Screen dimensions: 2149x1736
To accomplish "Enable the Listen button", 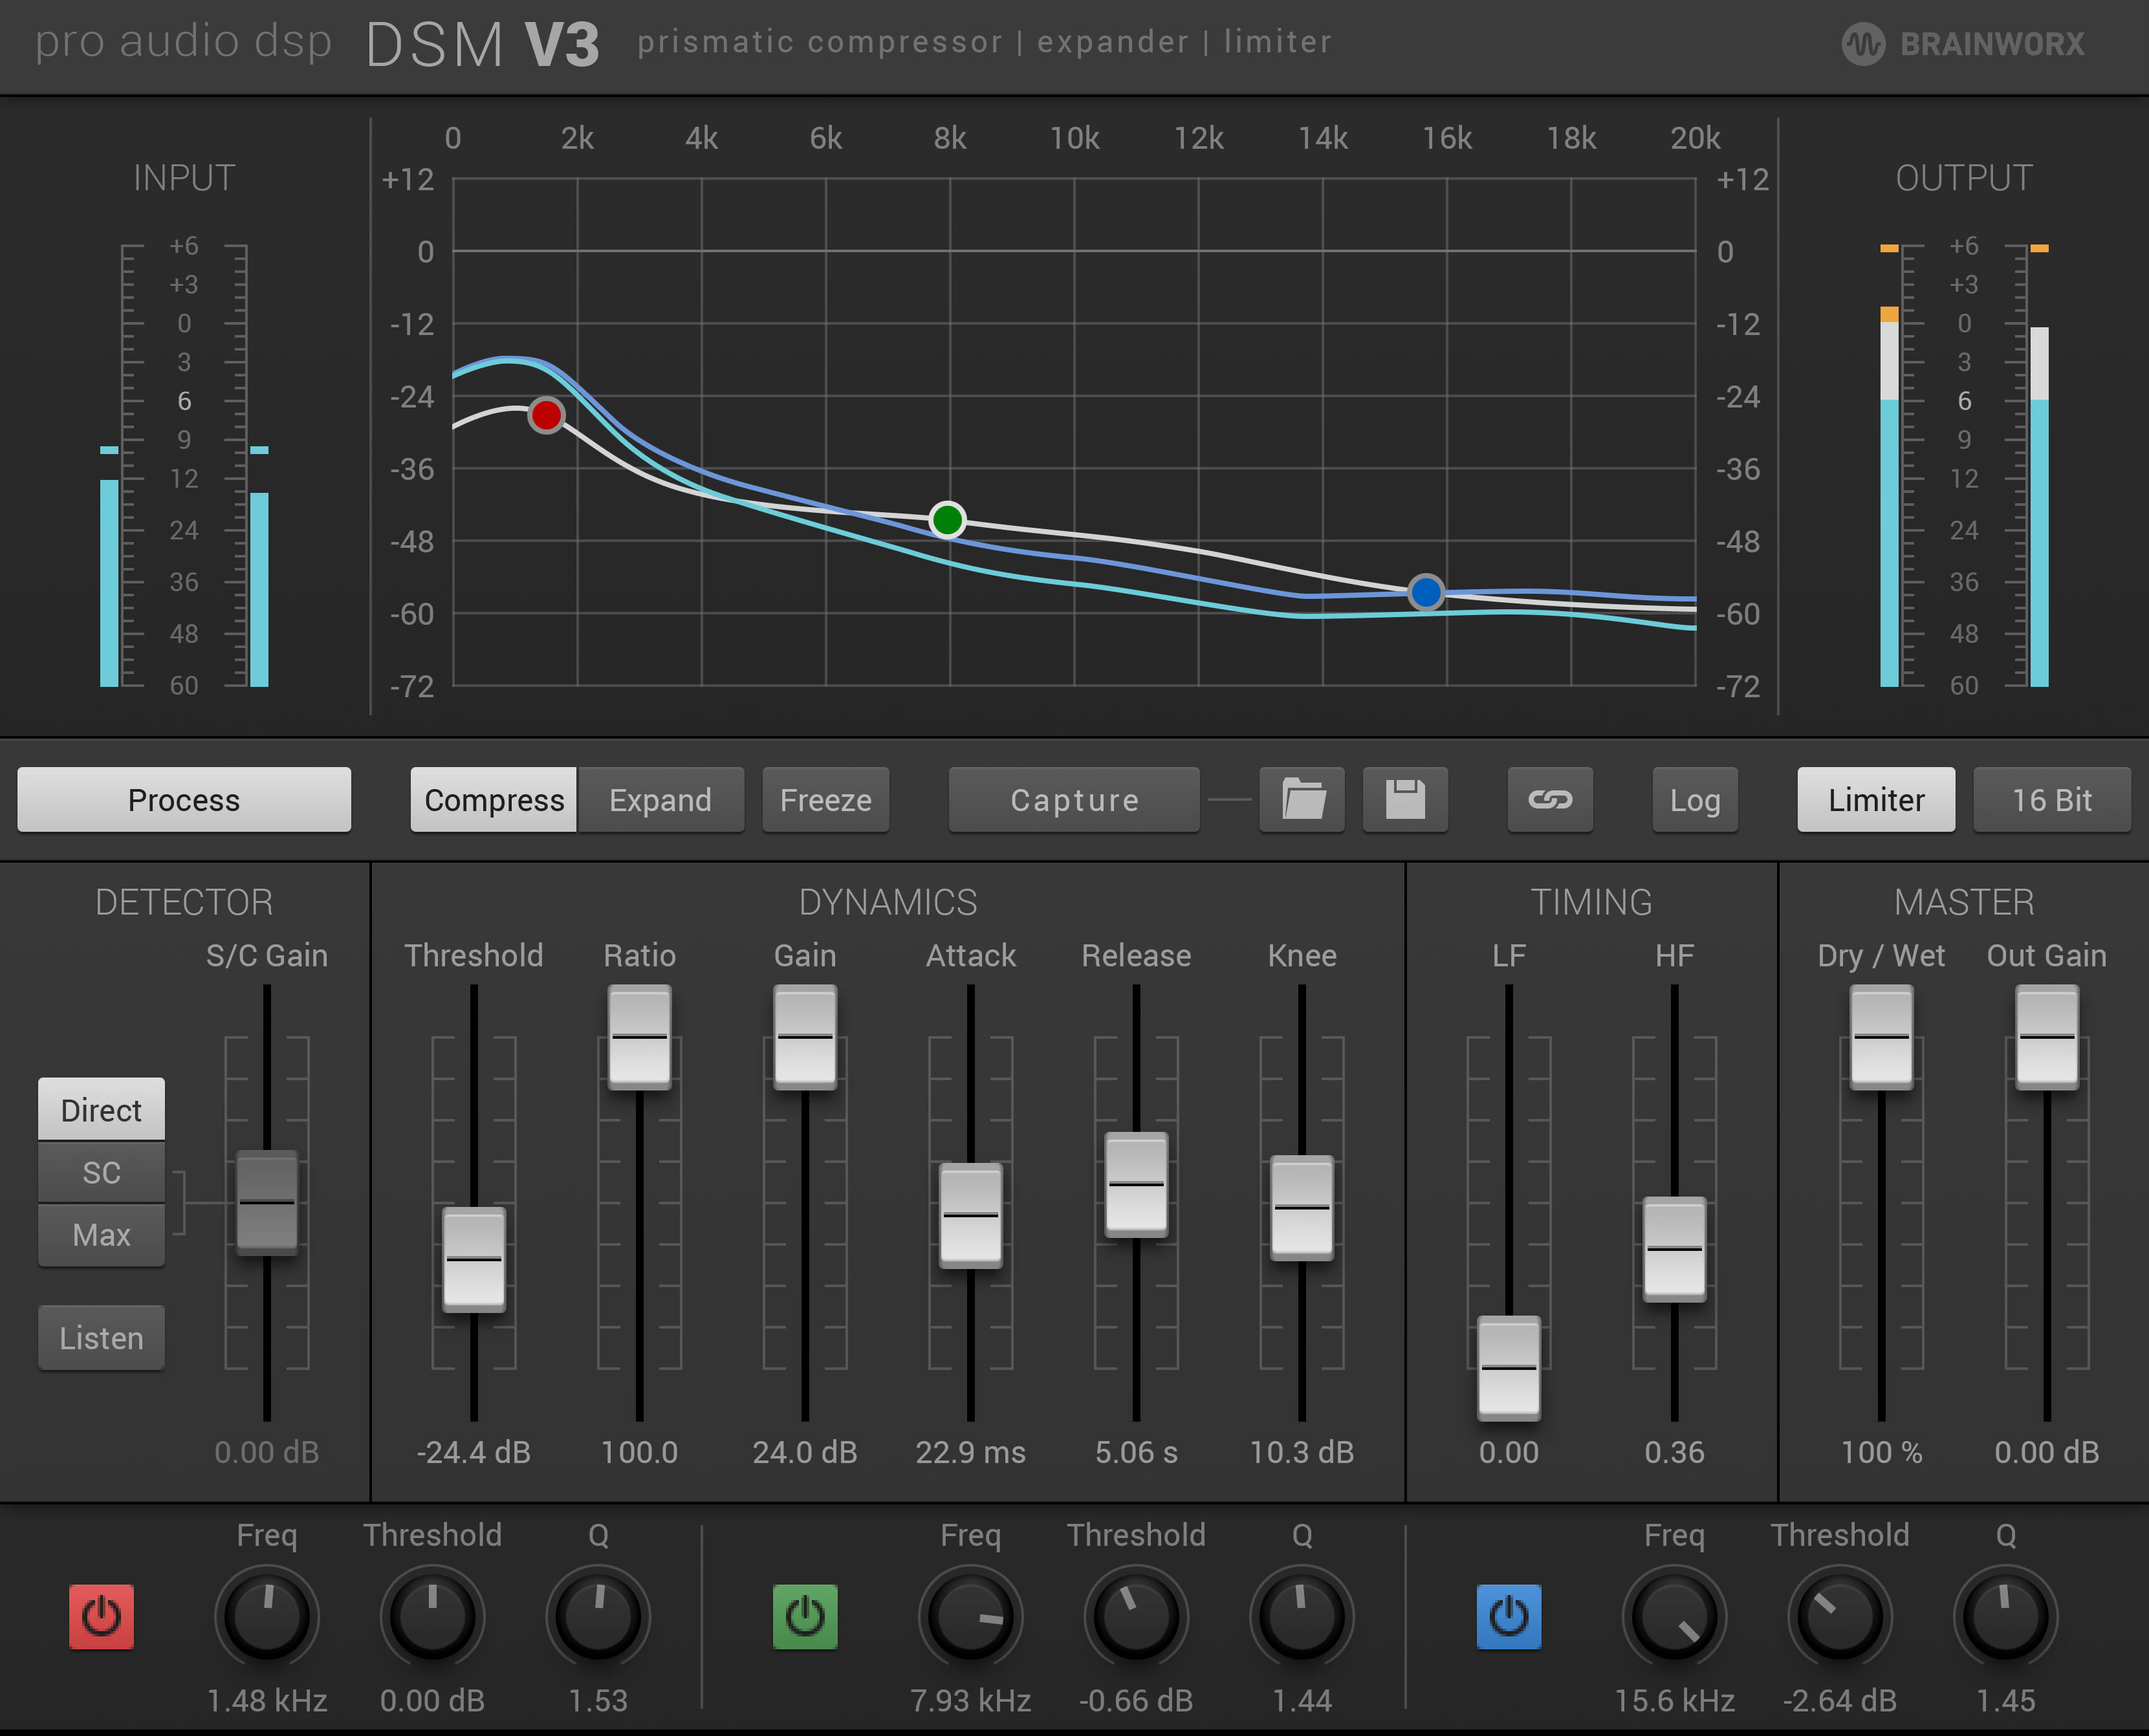I will click(101, 1337).
